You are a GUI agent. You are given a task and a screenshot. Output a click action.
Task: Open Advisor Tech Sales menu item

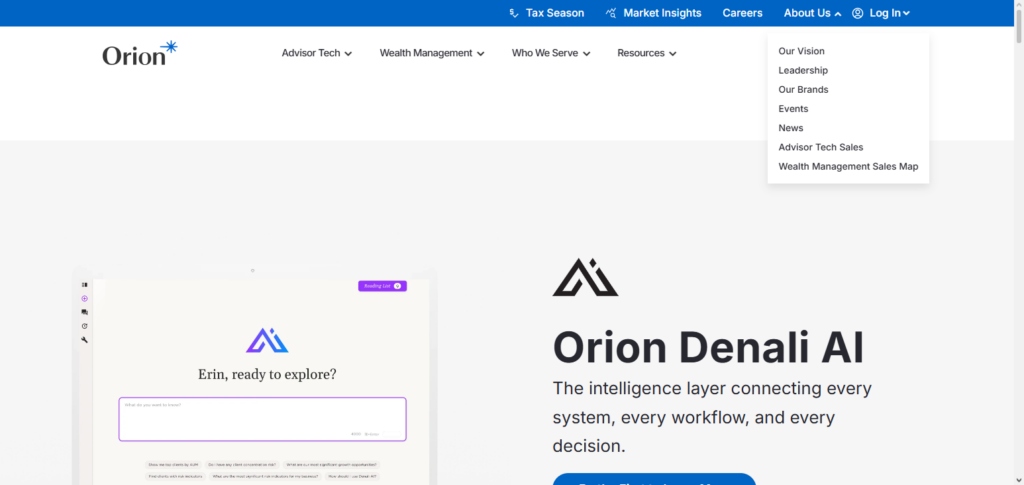(821, 148)
